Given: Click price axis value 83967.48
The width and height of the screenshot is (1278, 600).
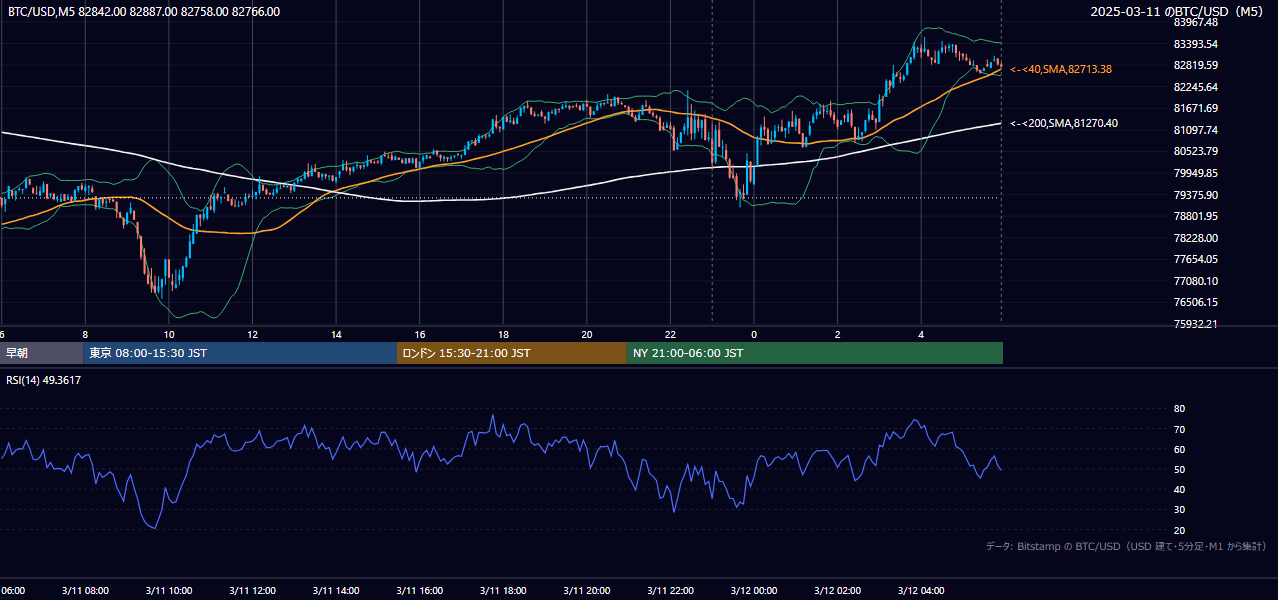Looking at the screenshot, I should 1196,22.
